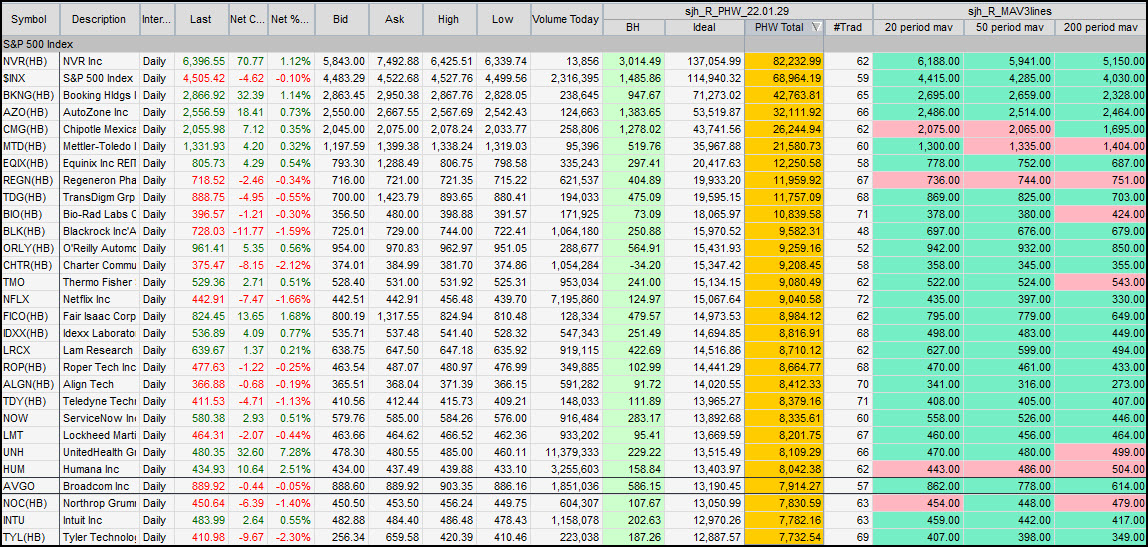Select the NVR(HB) symbol cell
This screenshot has height=547, width=1148.
(x=30, y=60)
